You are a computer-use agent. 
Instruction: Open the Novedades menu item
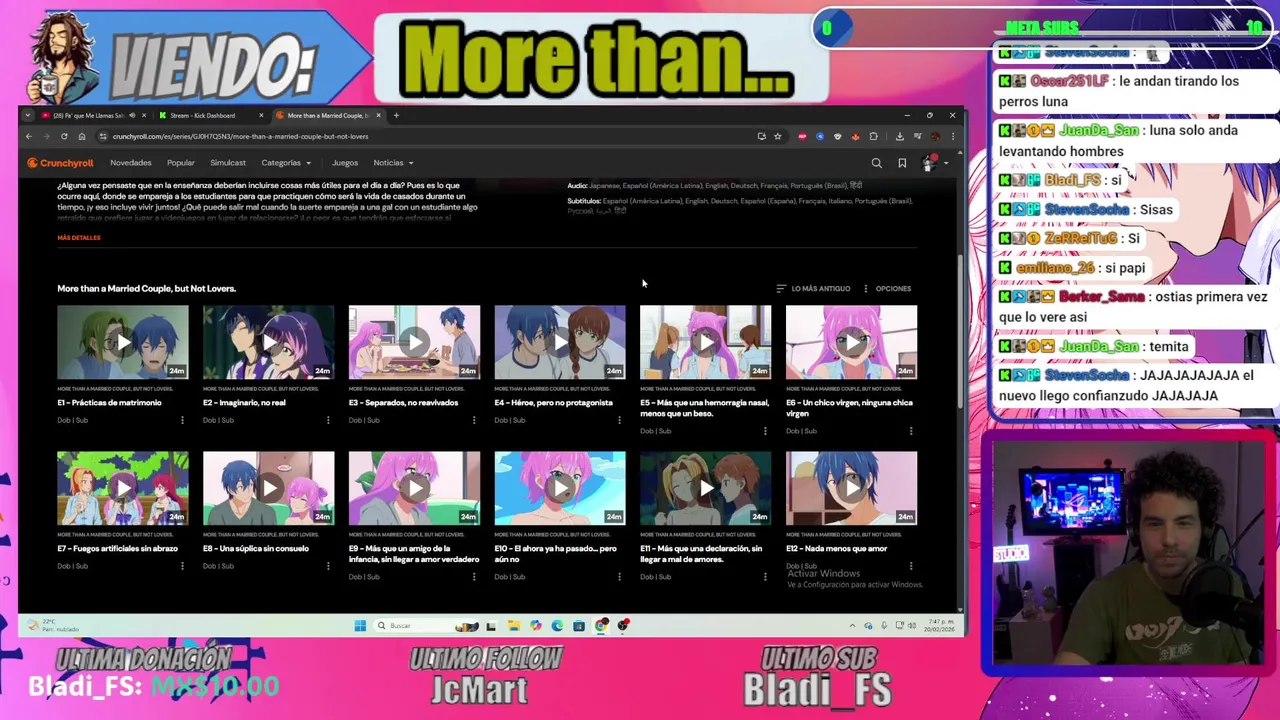pyautogui.click(x=131, y=163)
